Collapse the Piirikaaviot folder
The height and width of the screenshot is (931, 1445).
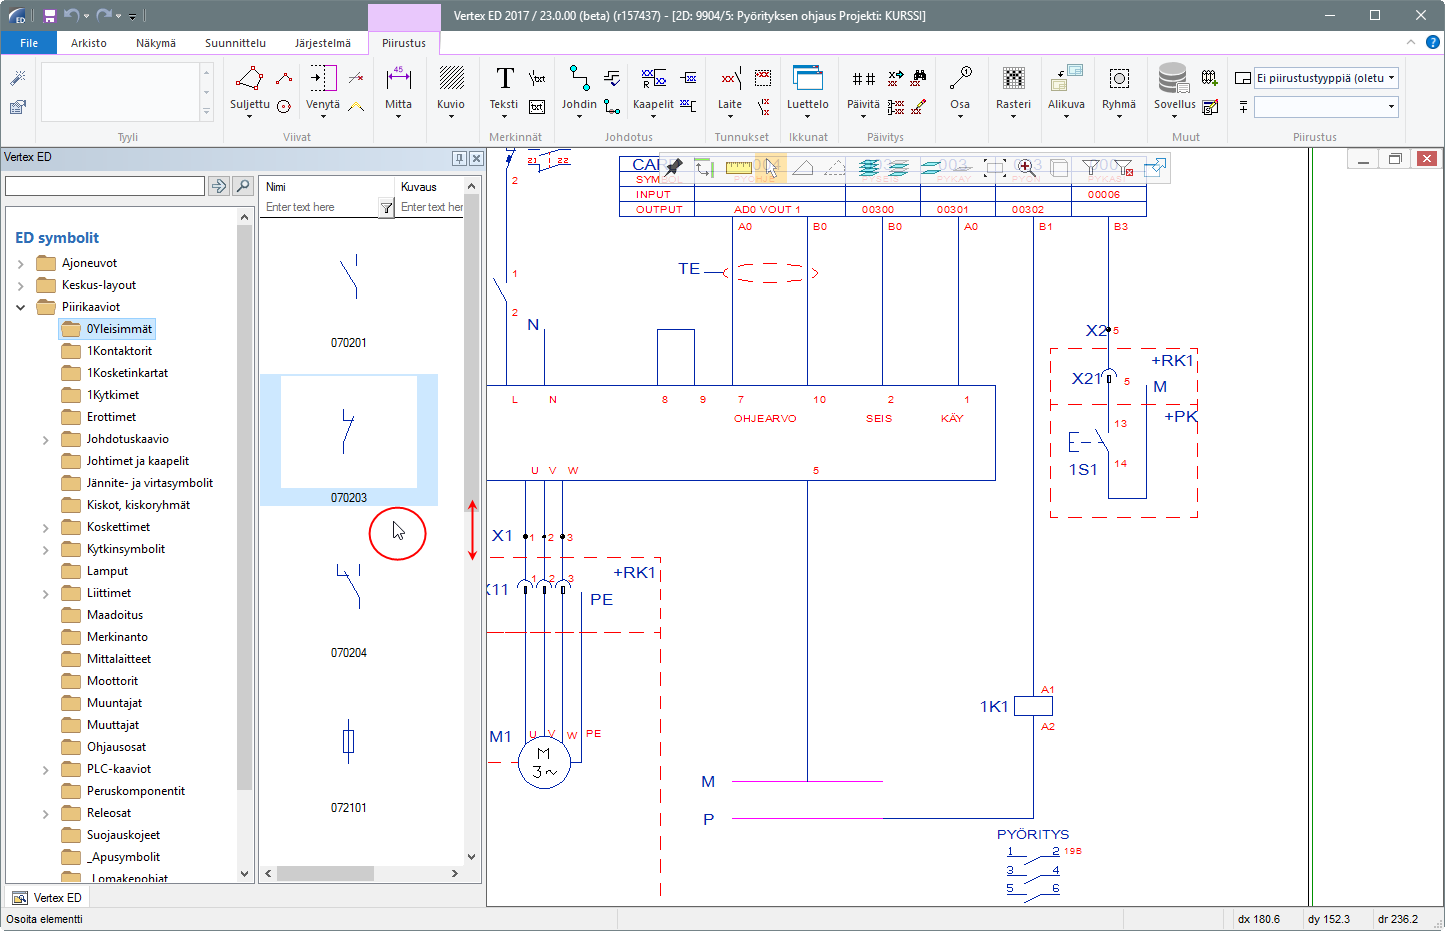click(x=21, y=307)
